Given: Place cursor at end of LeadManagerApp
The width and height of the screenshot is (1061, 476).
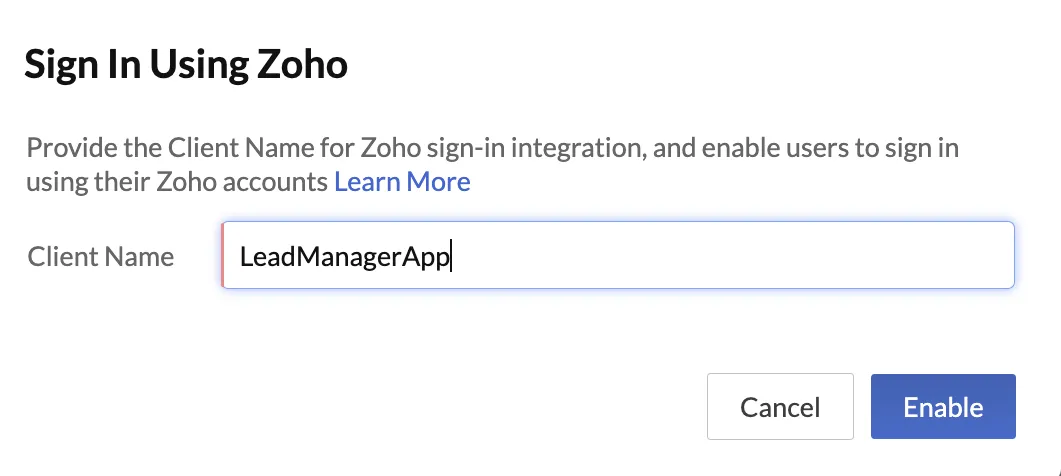Looking at the screenshot, I should pos(451,257).
